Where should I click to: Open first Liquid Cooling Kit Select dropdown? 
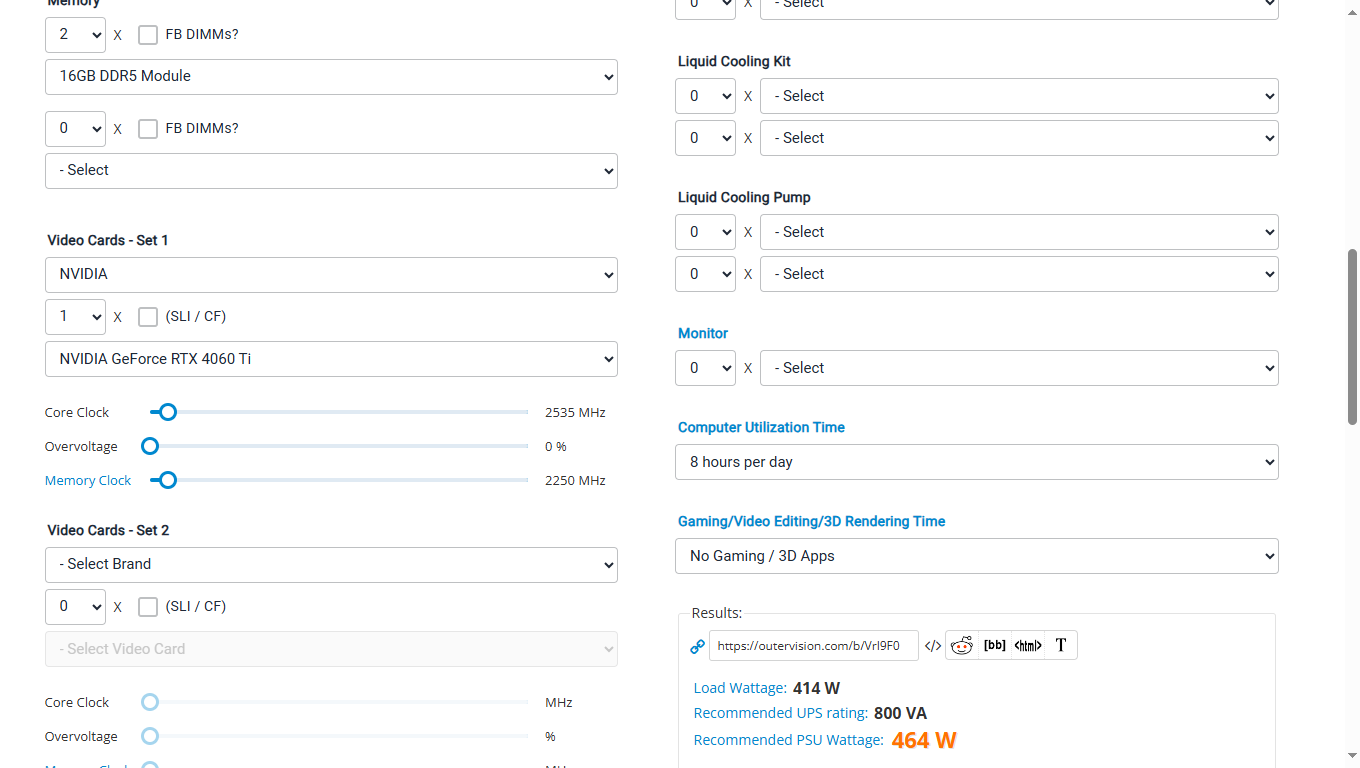(1019, 97)
